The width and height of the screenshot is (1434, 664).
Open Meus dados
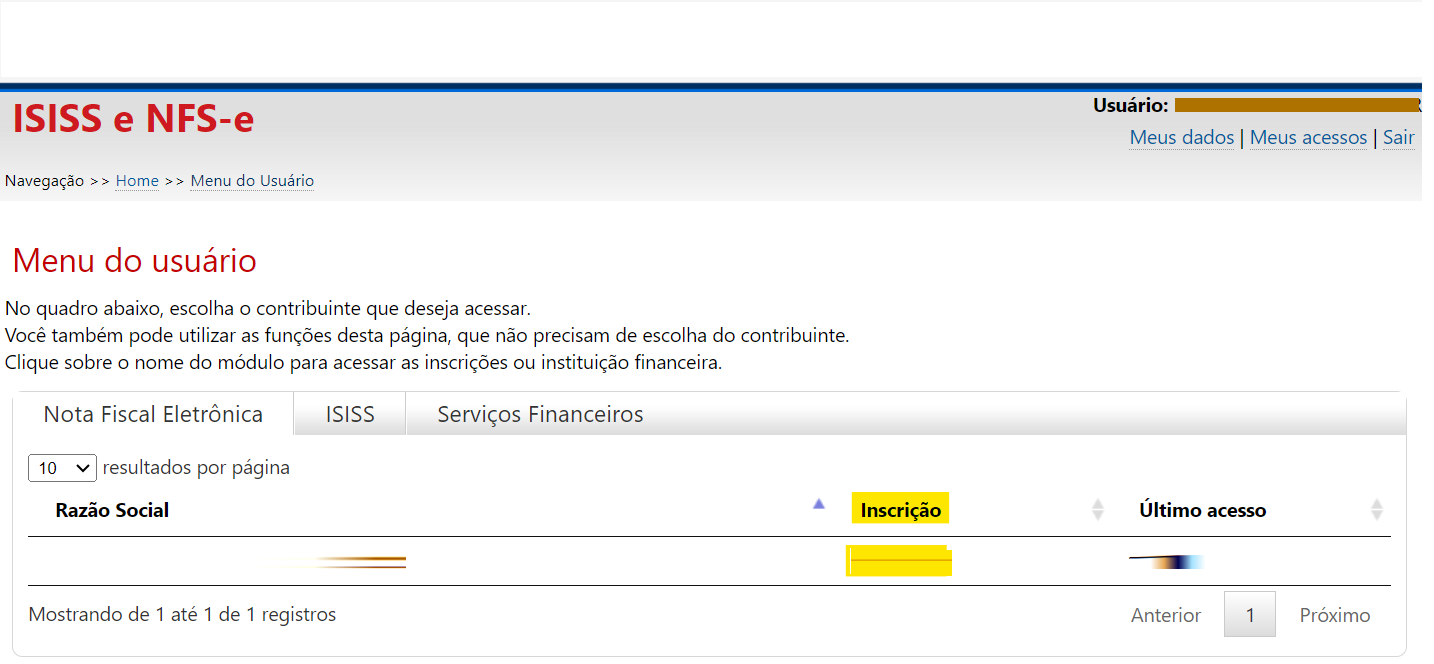click(x=1181, y=137)
